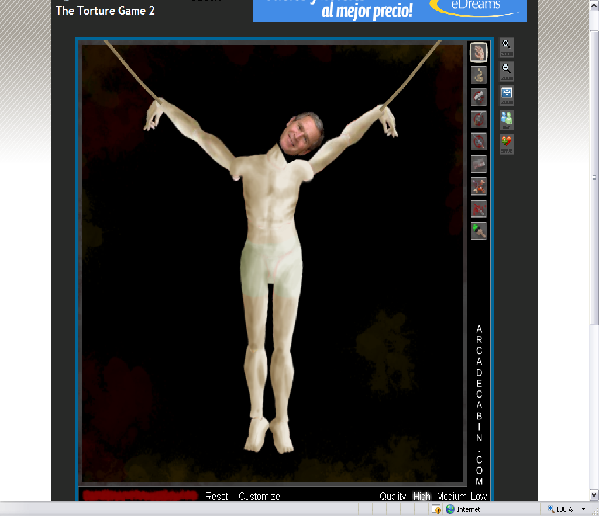Select the gray sixth tool in toolbar
Image resolution: width=604 pixels, height=521 pixels.
(x=479, y=164)
